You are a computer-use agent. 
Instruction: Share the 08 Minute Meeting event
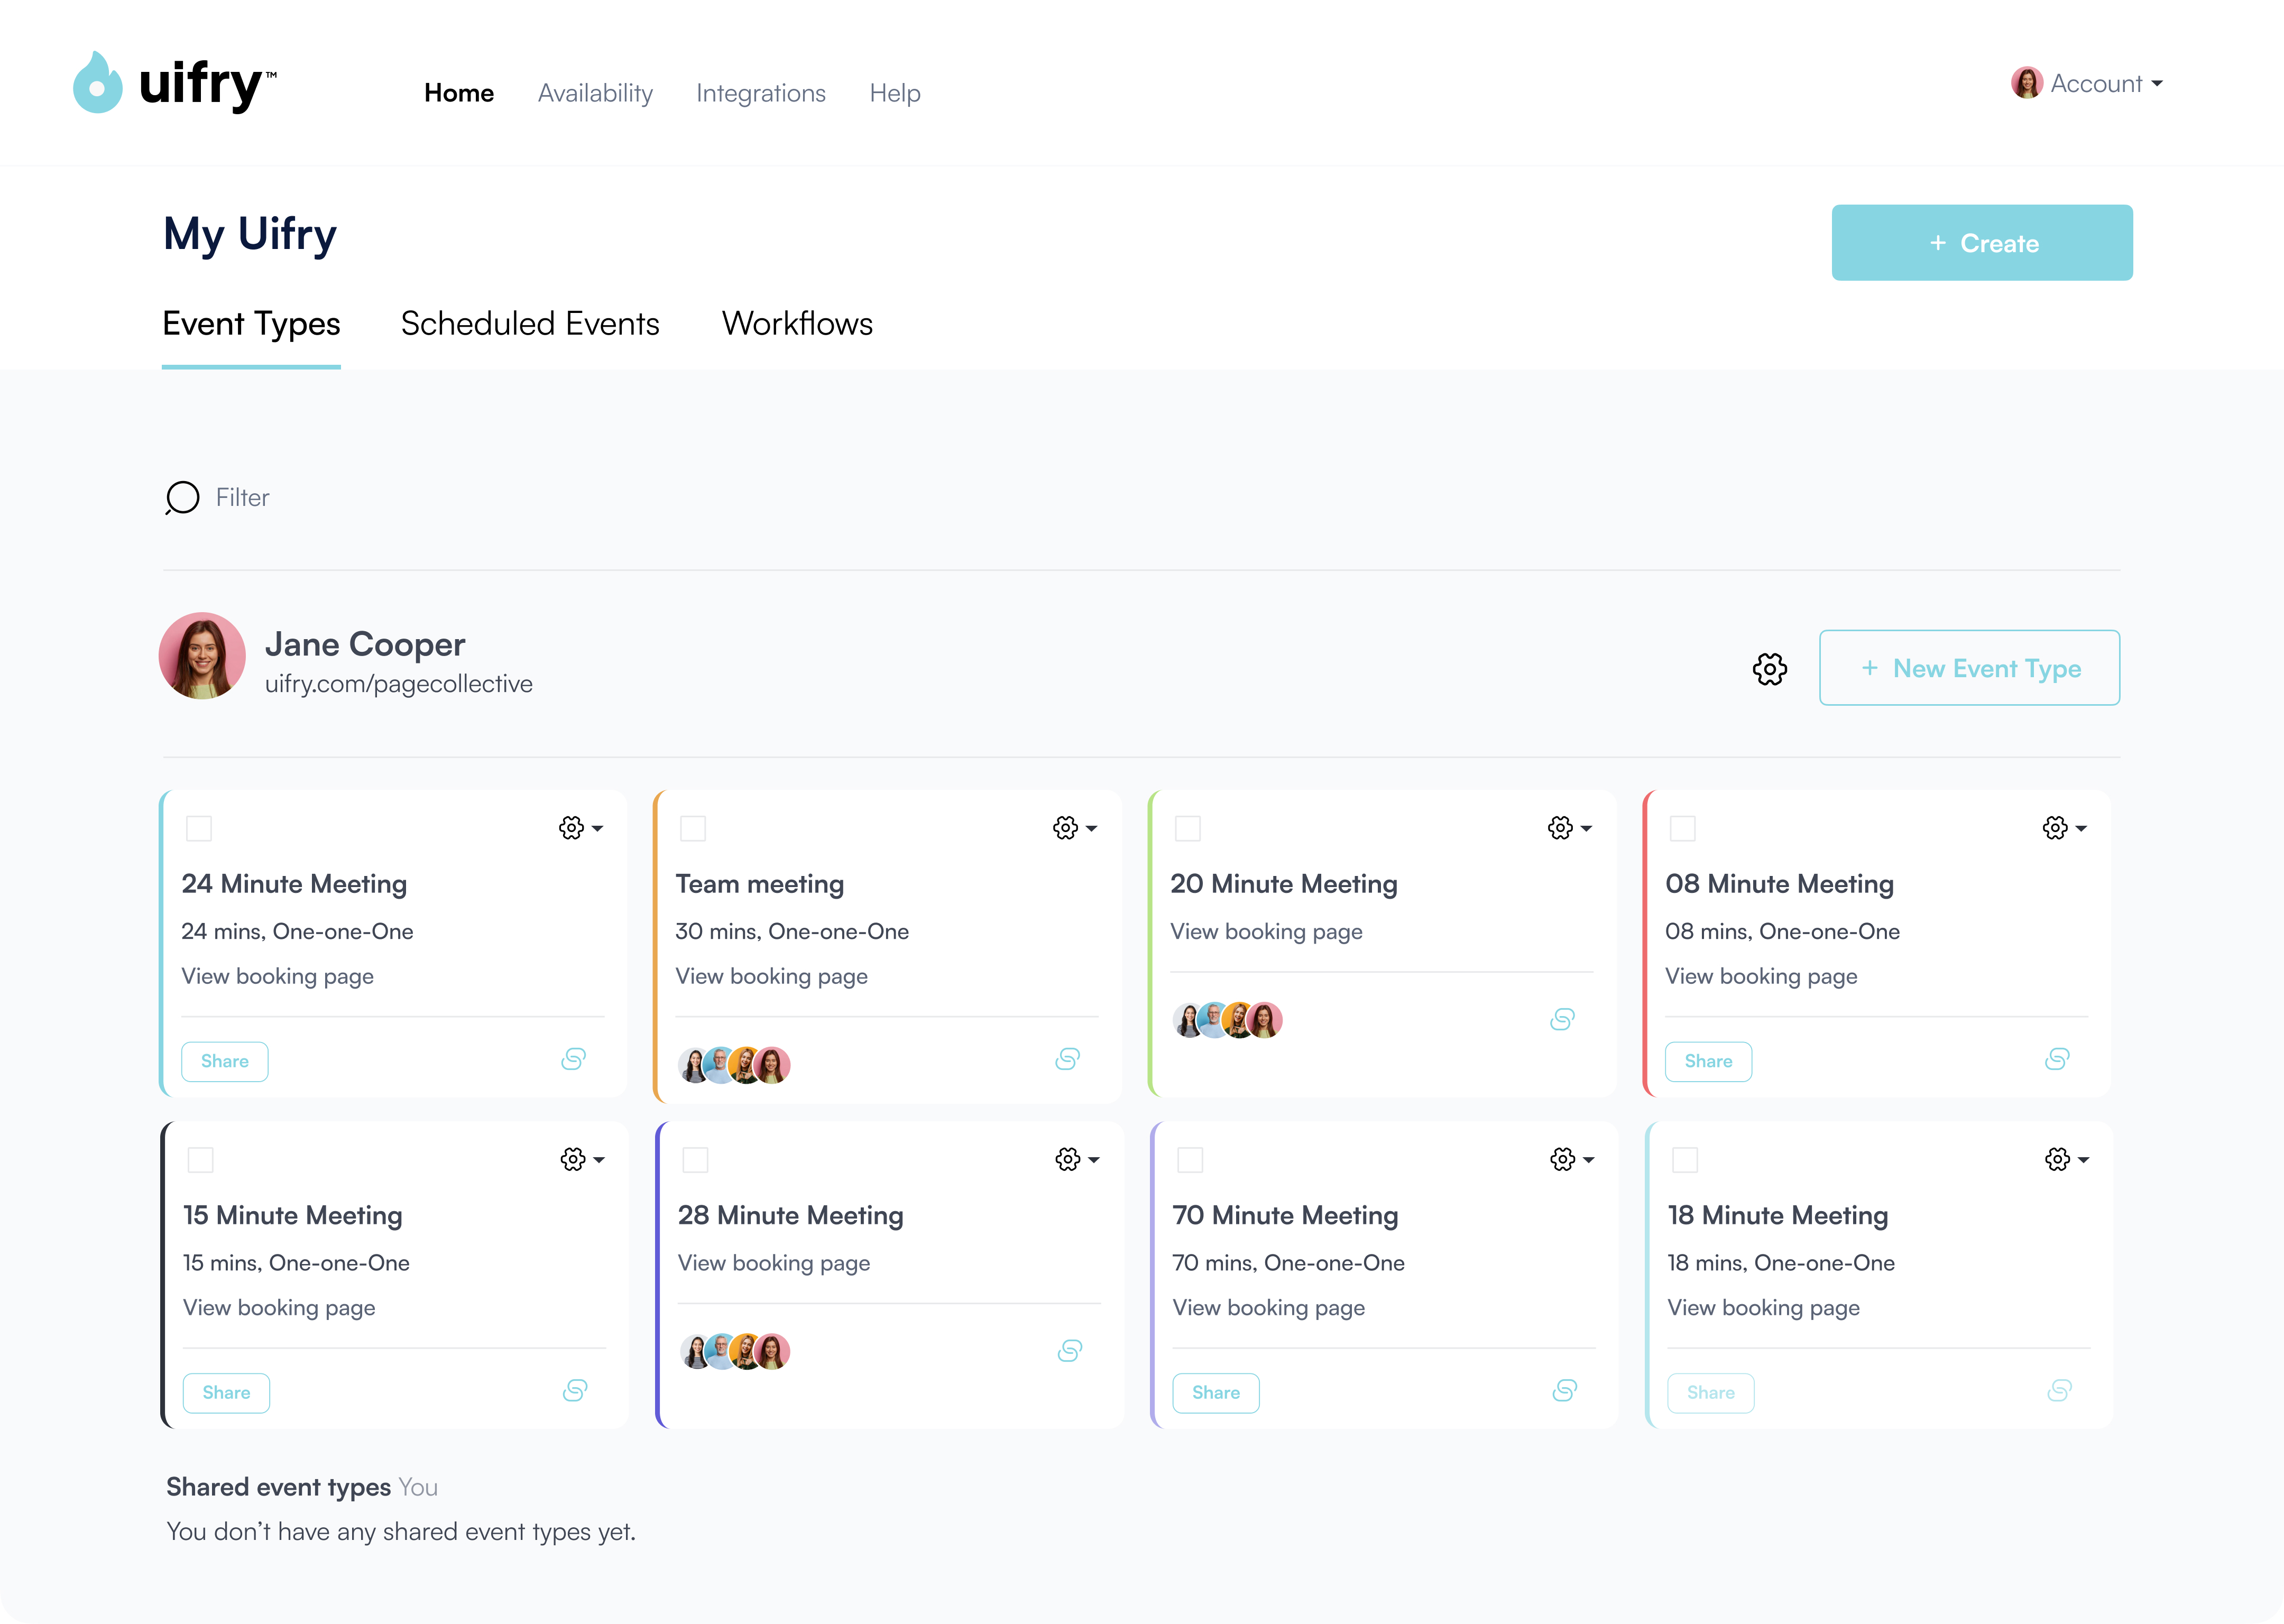click(x=1708, y=1061)
